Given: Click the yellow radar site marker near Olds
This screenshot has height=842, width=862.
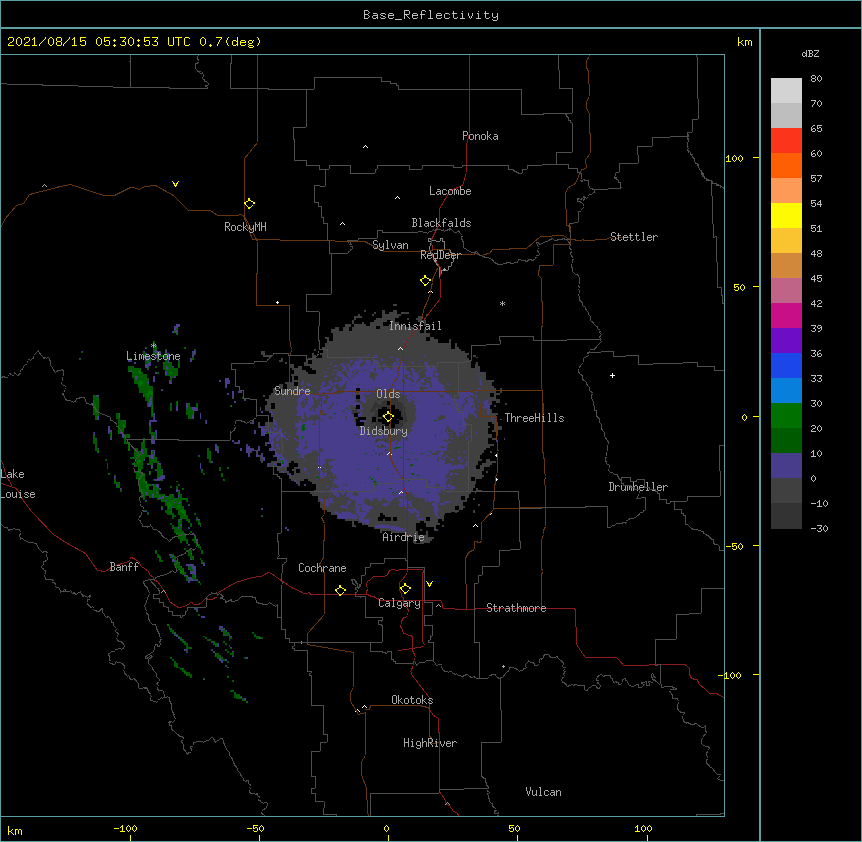Looking at the screenshot, I should 388,417.
